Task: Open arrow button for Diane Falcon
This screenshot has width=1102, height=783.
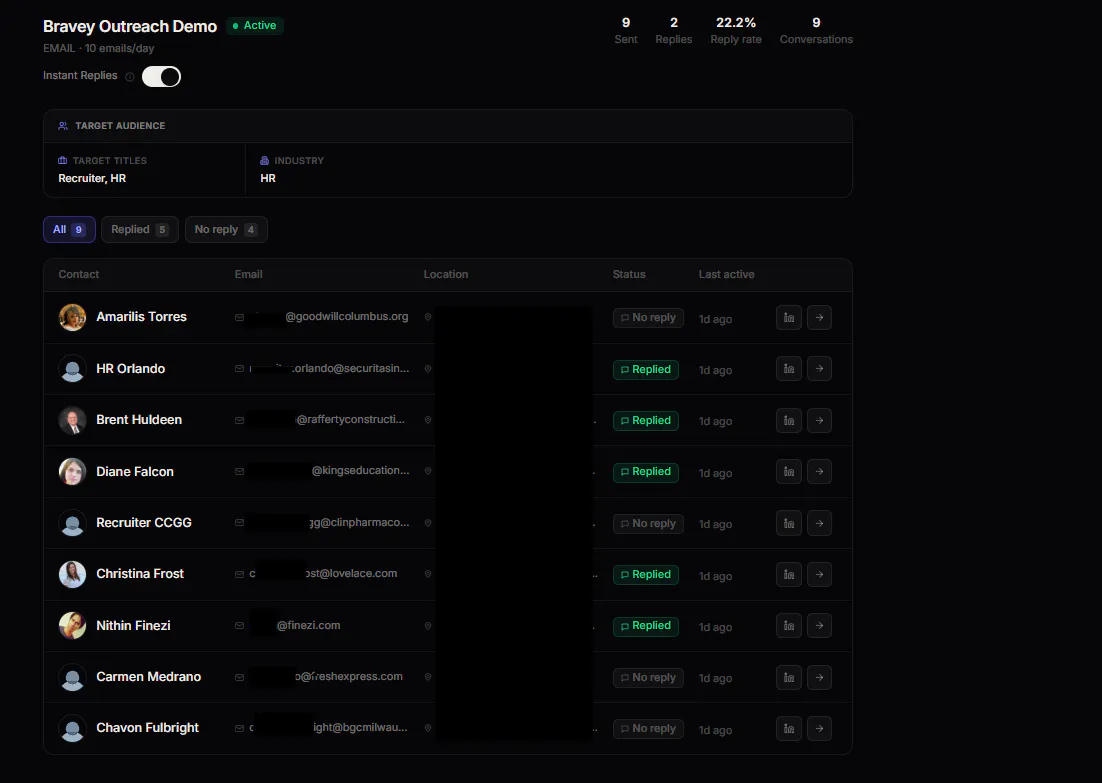Action: (x=819, y=472)
